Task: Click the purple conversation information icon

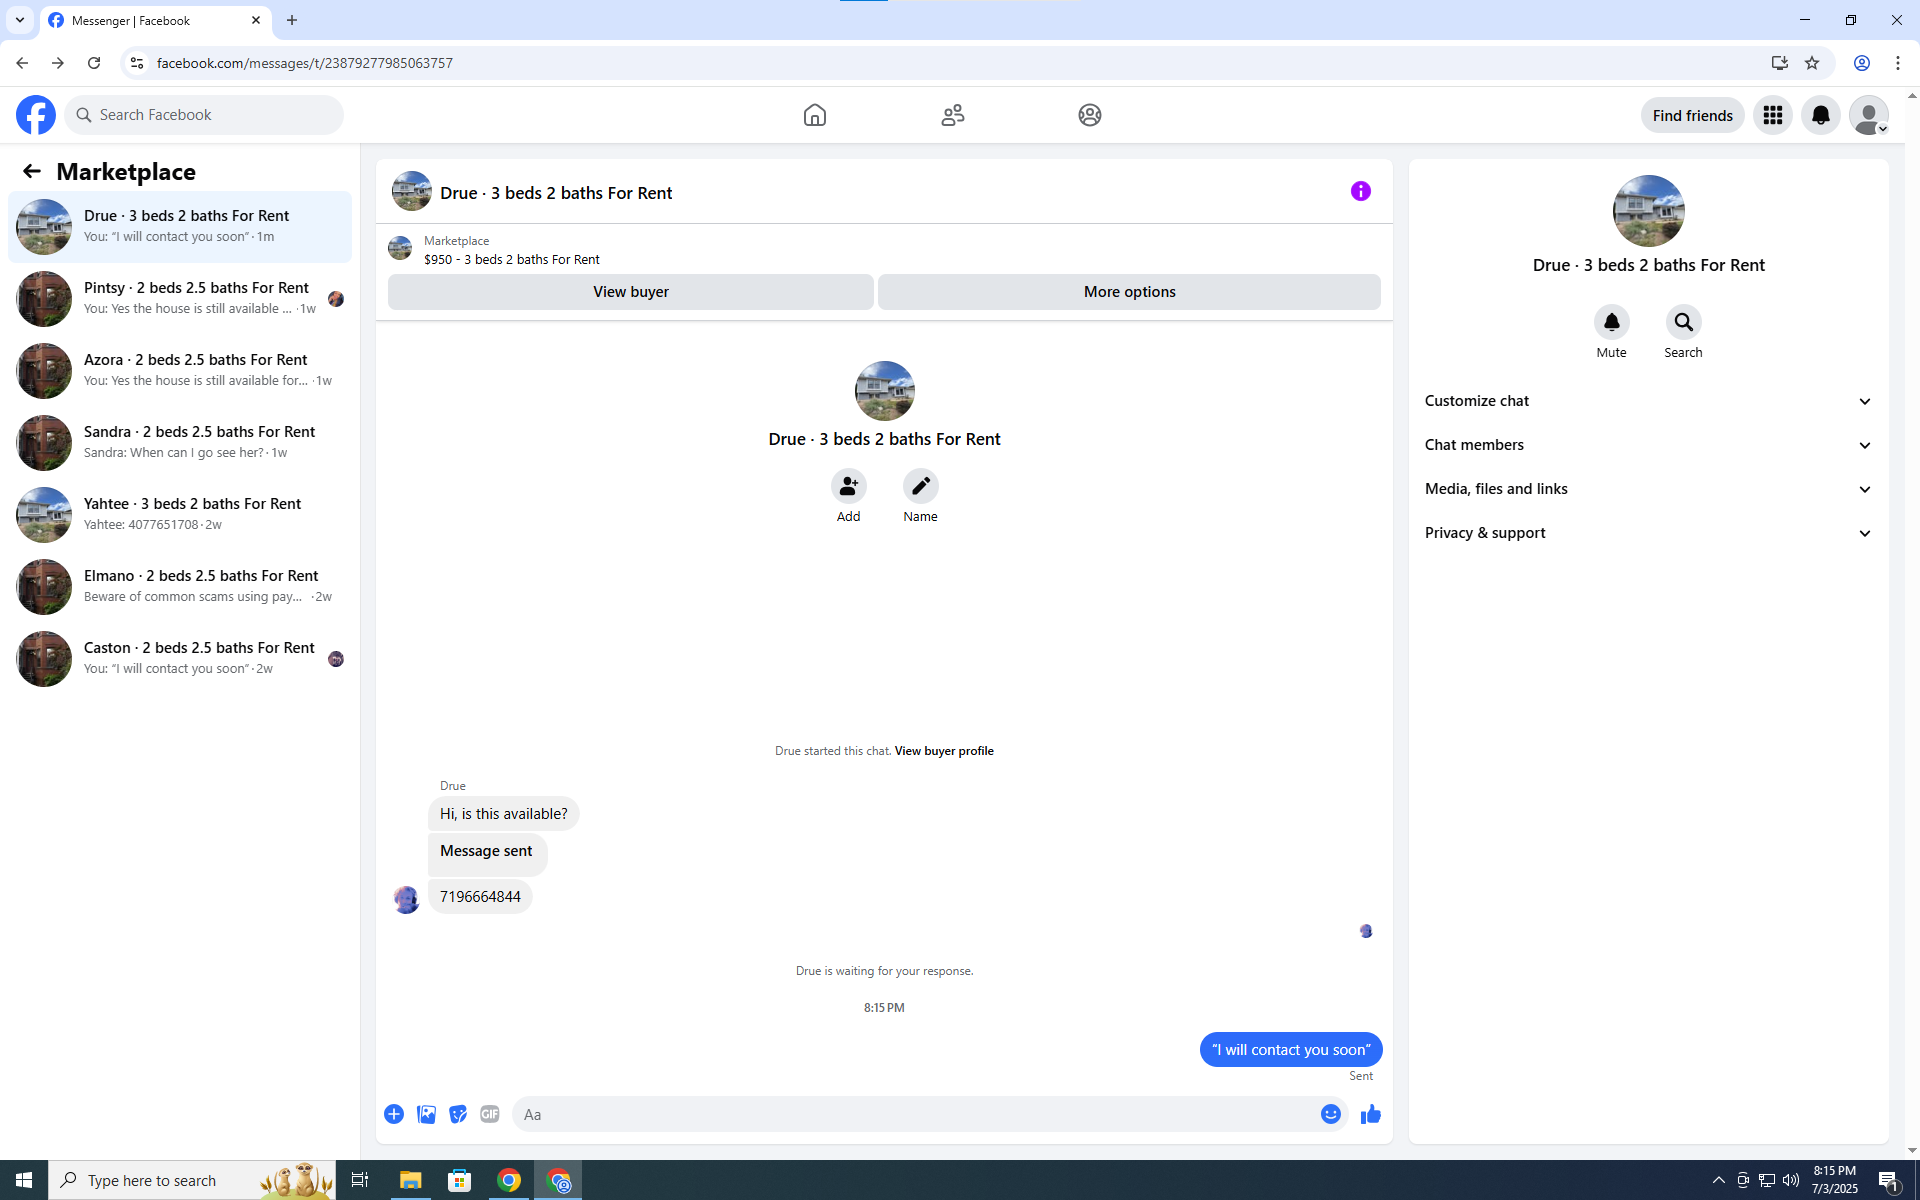Action: pos(1360,191)
